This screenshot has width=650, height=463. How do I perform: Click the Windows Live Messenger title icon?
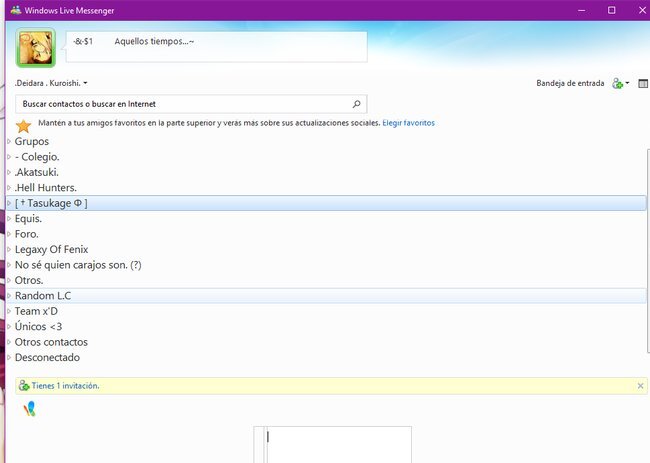16,10
